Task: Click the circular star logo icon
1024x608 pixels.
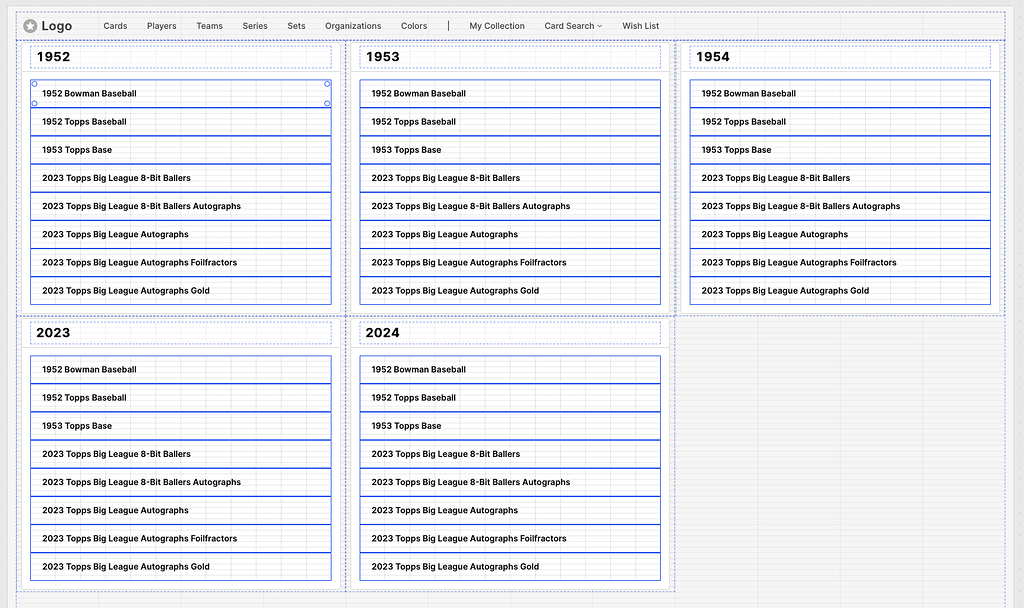Action: pos(31,25)
